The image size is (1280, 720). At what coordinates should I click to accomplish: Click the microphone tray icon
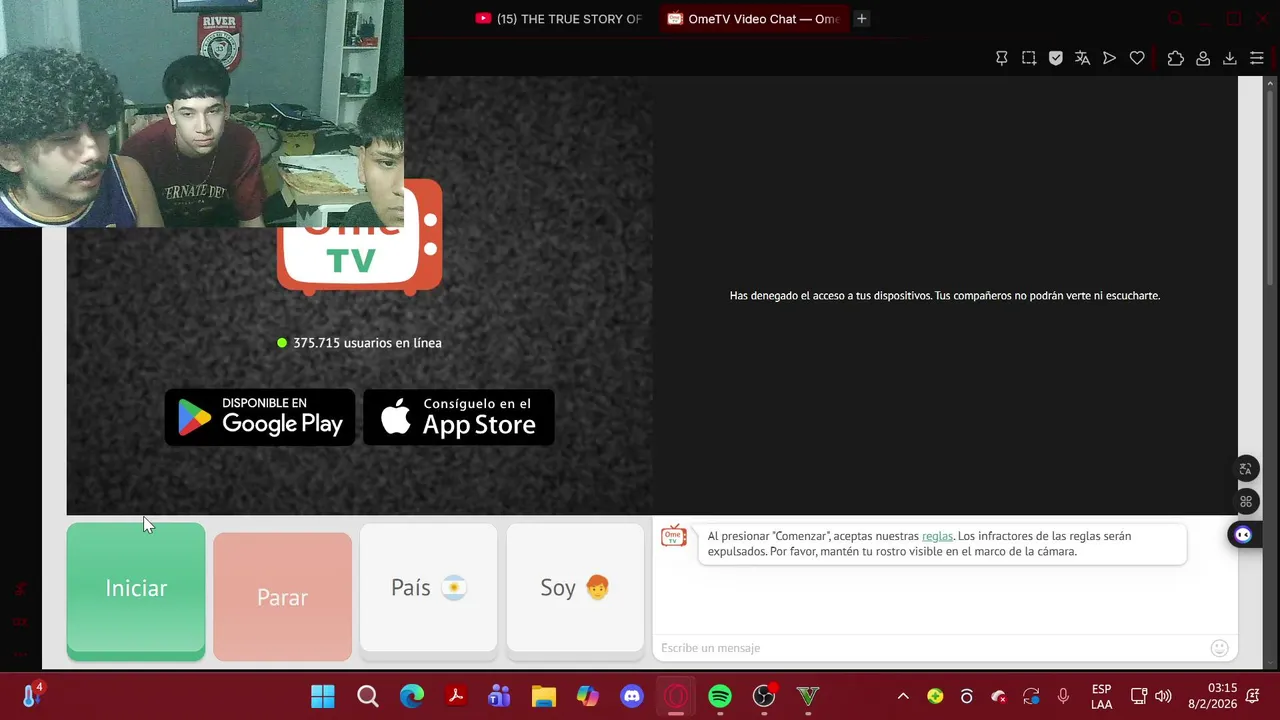pyautogui.click(x=1063, y=696)
